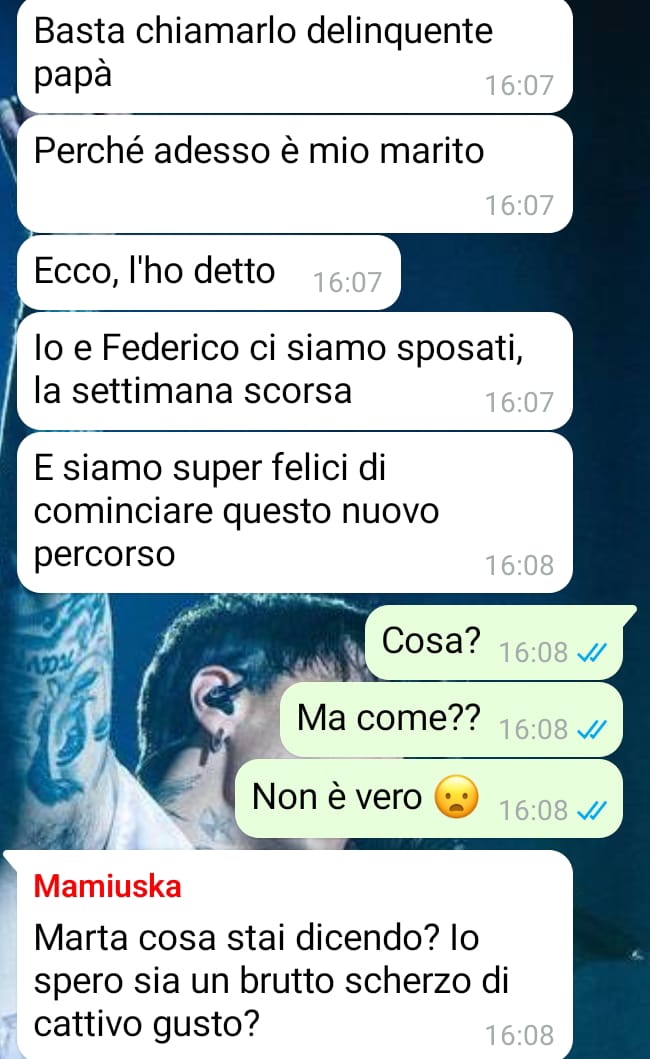Tap the 16:07 timestamp on "Ecco, l'ho detto"

(347, 282)
